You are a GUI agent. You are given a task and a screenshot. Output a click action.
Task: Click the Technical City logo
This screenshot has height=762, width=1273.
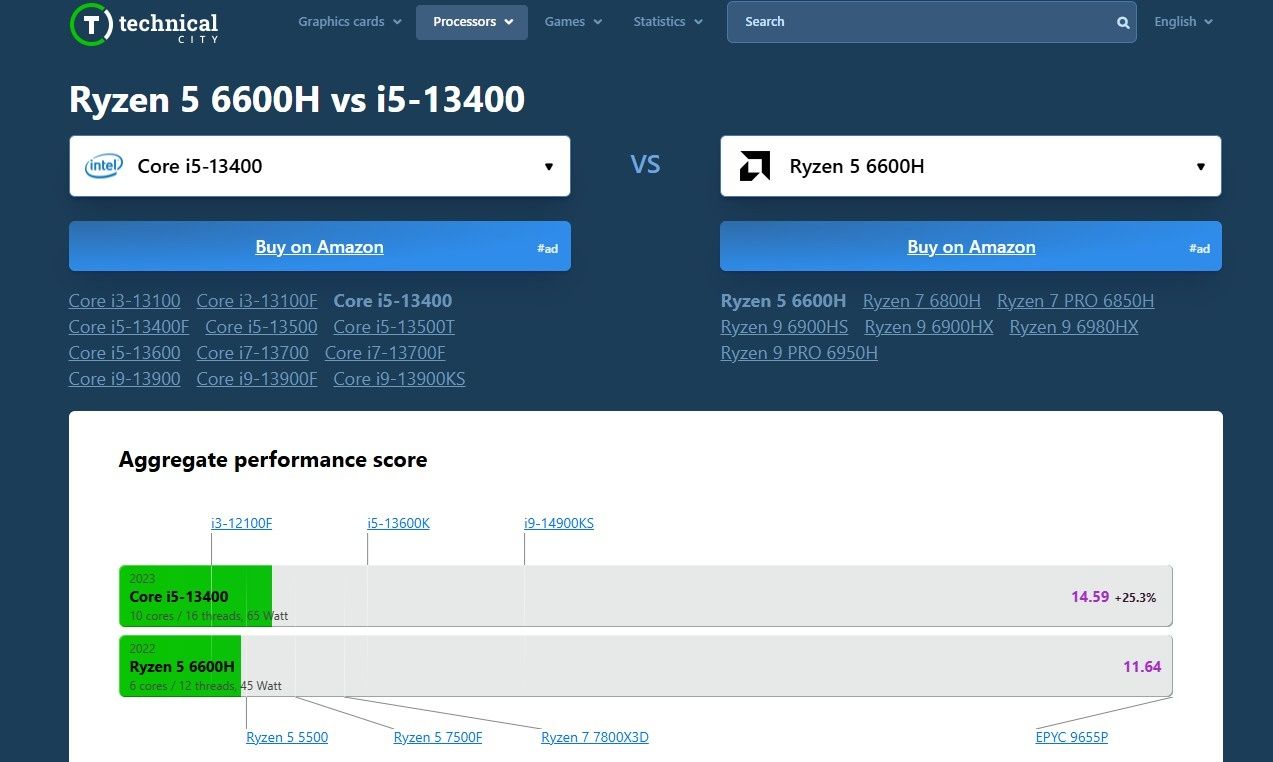pyautogui.click(x=144, y=23)
